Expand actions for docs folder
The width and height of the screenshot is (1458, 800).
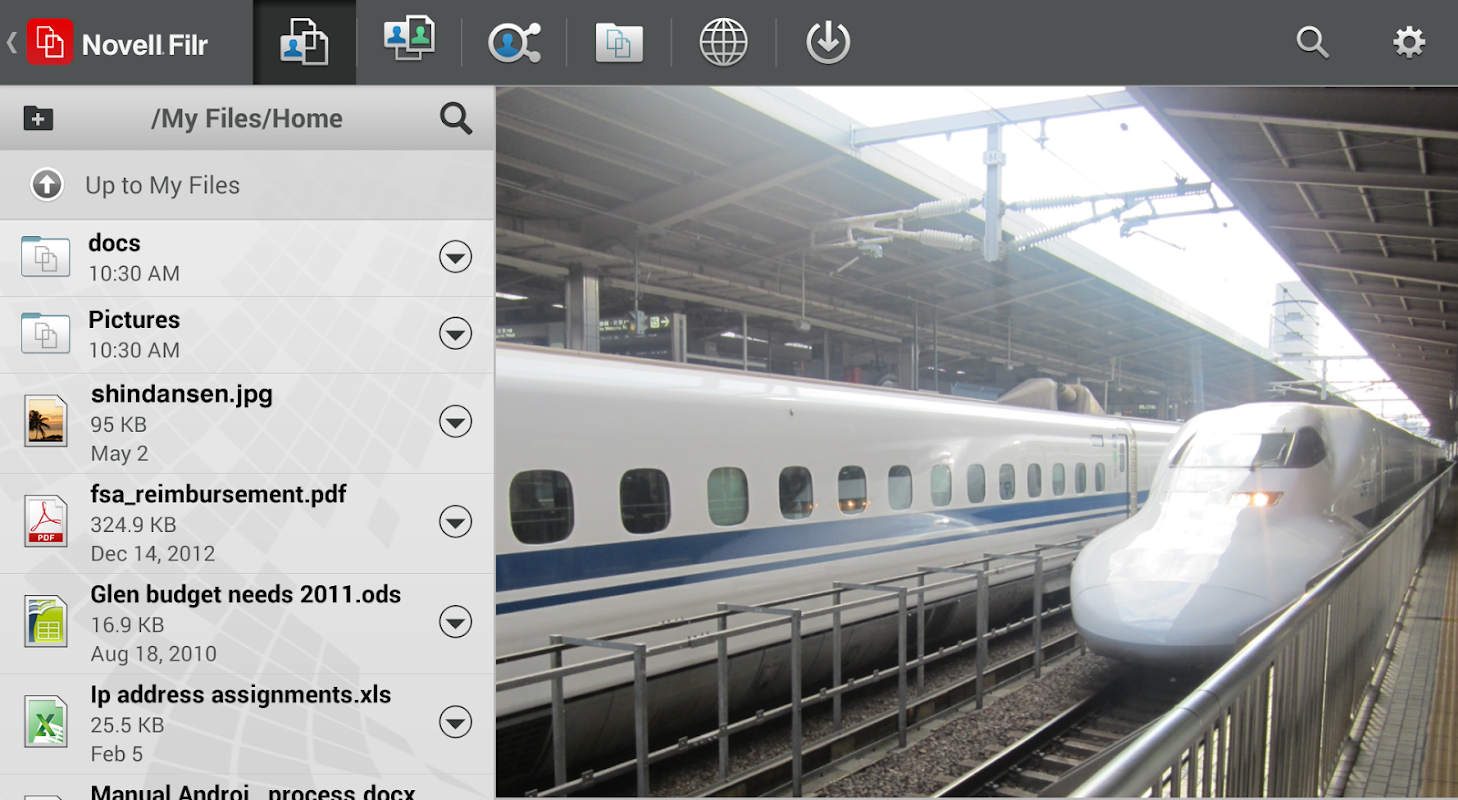click(456, 258)
